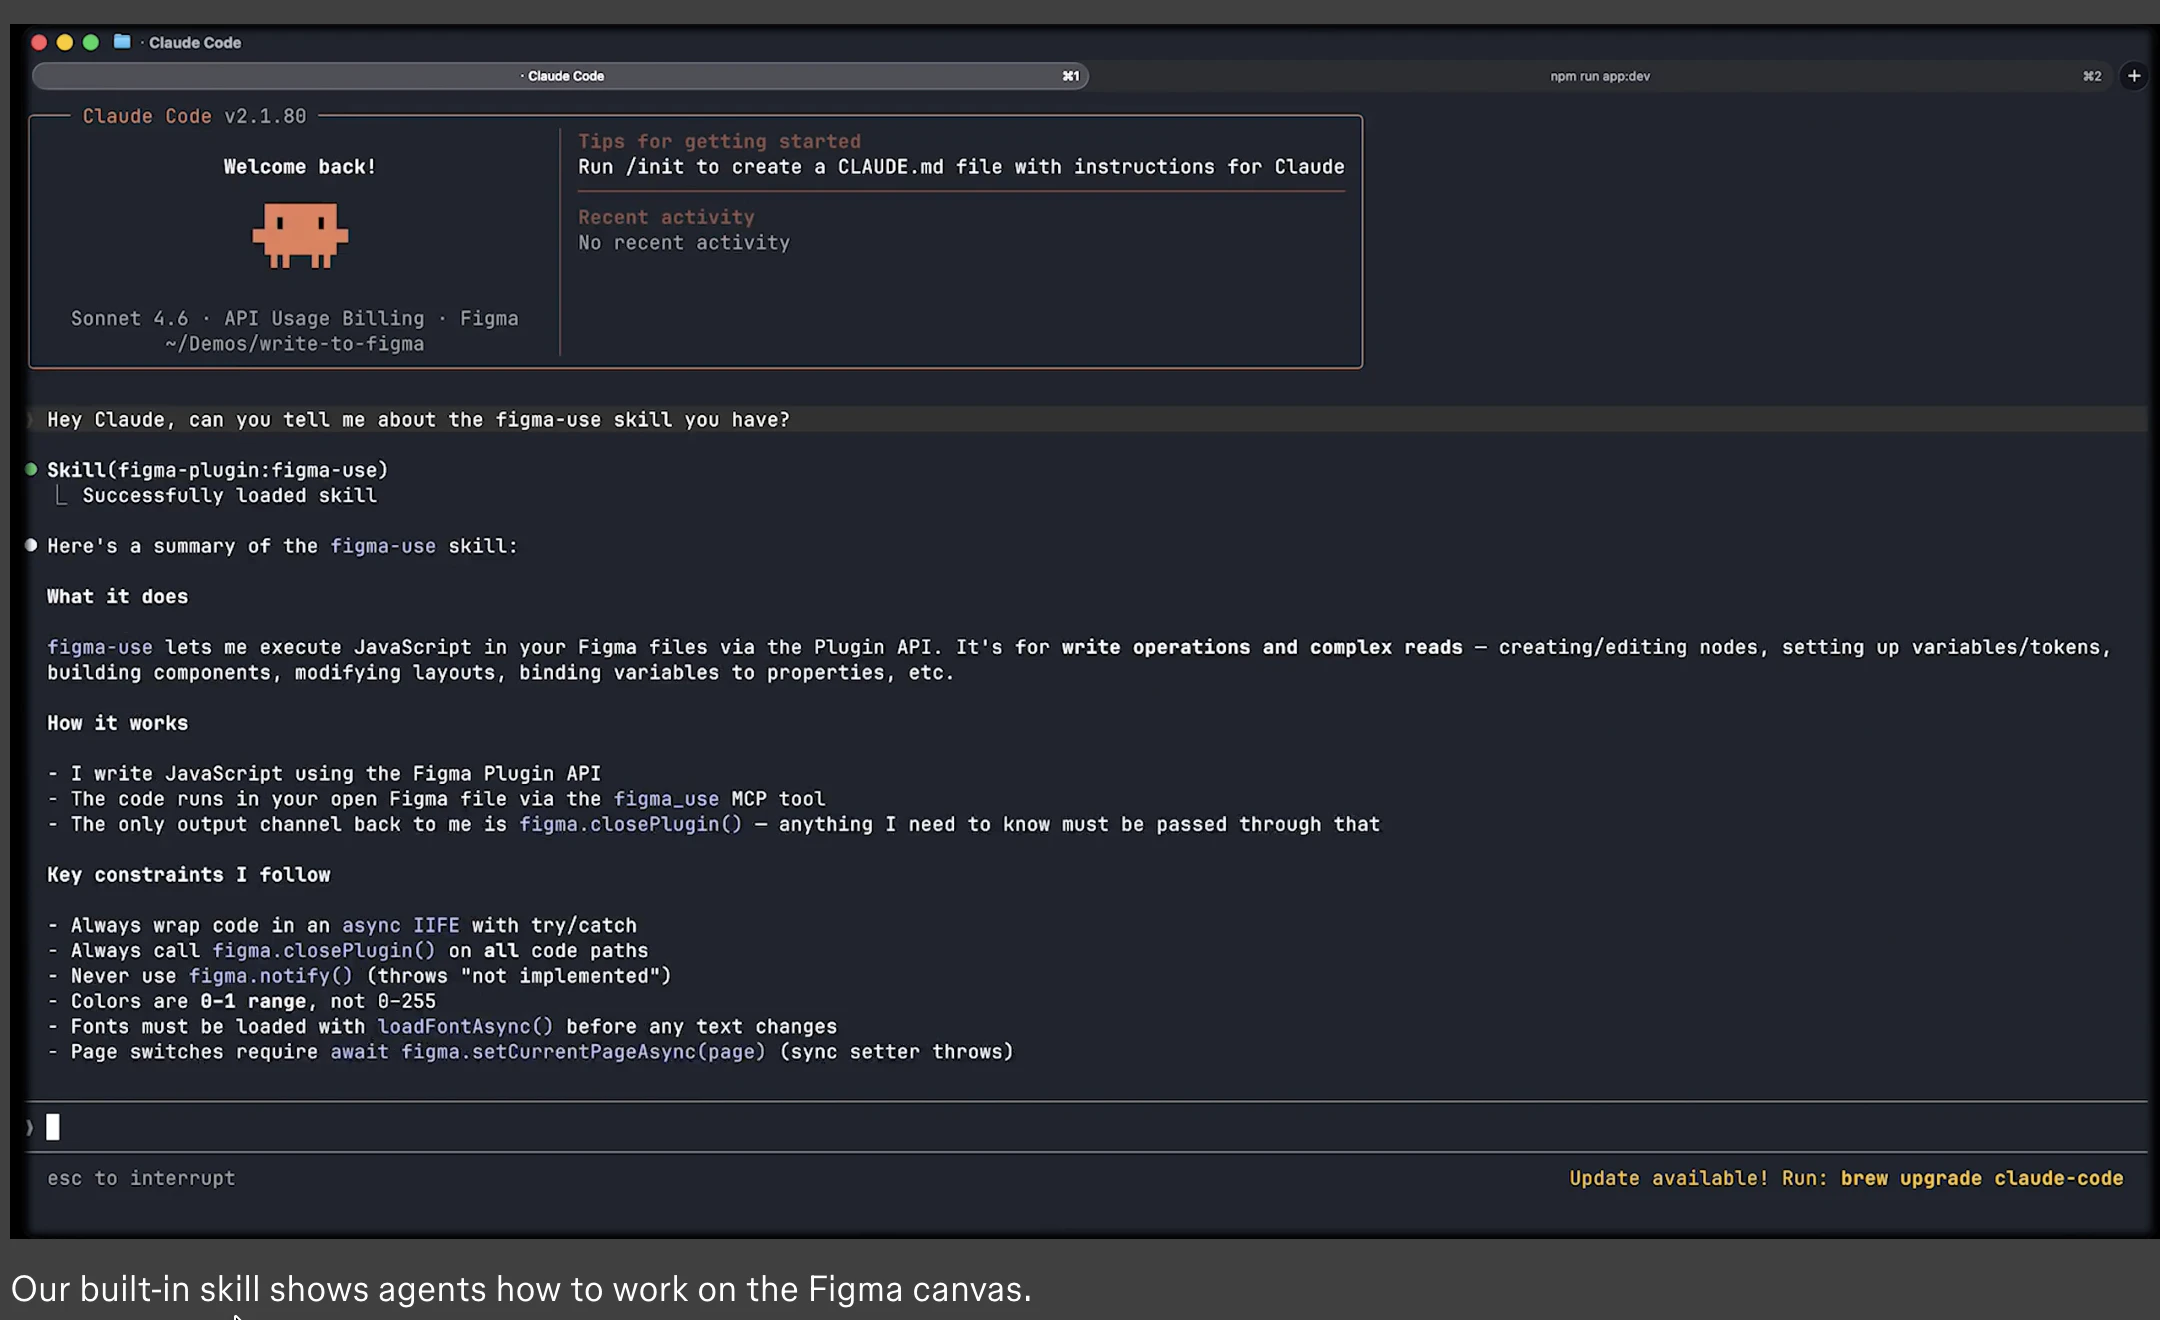The width and height of the screenshot is (2160, 1320).
Task: Click the Sonnet 4.6 model label
Action: point(129,318)
